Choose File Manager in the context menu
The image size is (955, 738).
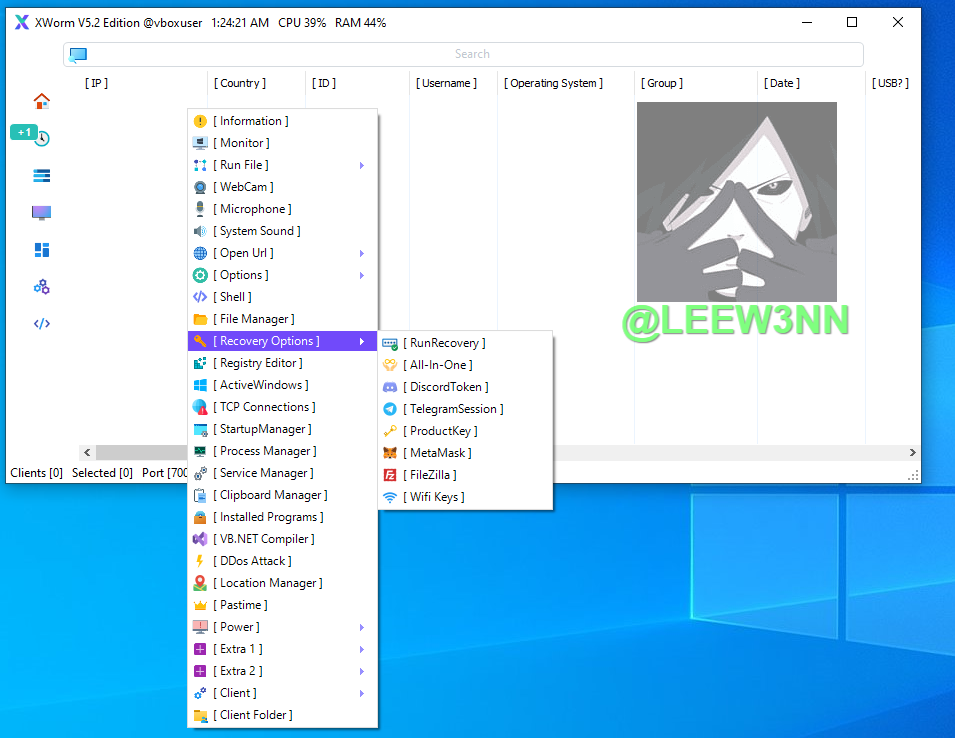257,319
